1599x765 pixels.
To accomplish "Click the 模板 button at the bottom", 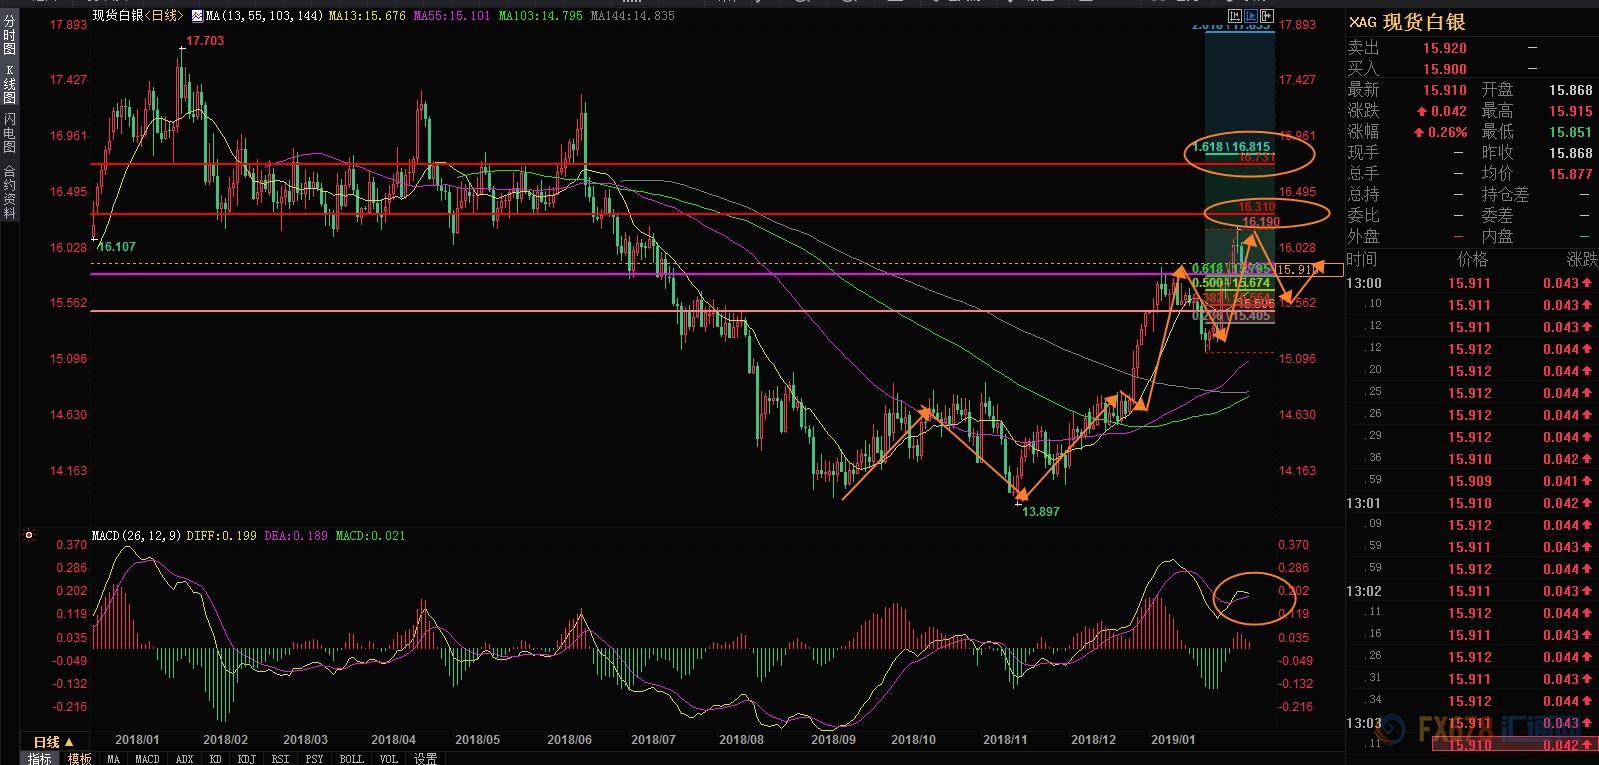I will click(79, 759).
